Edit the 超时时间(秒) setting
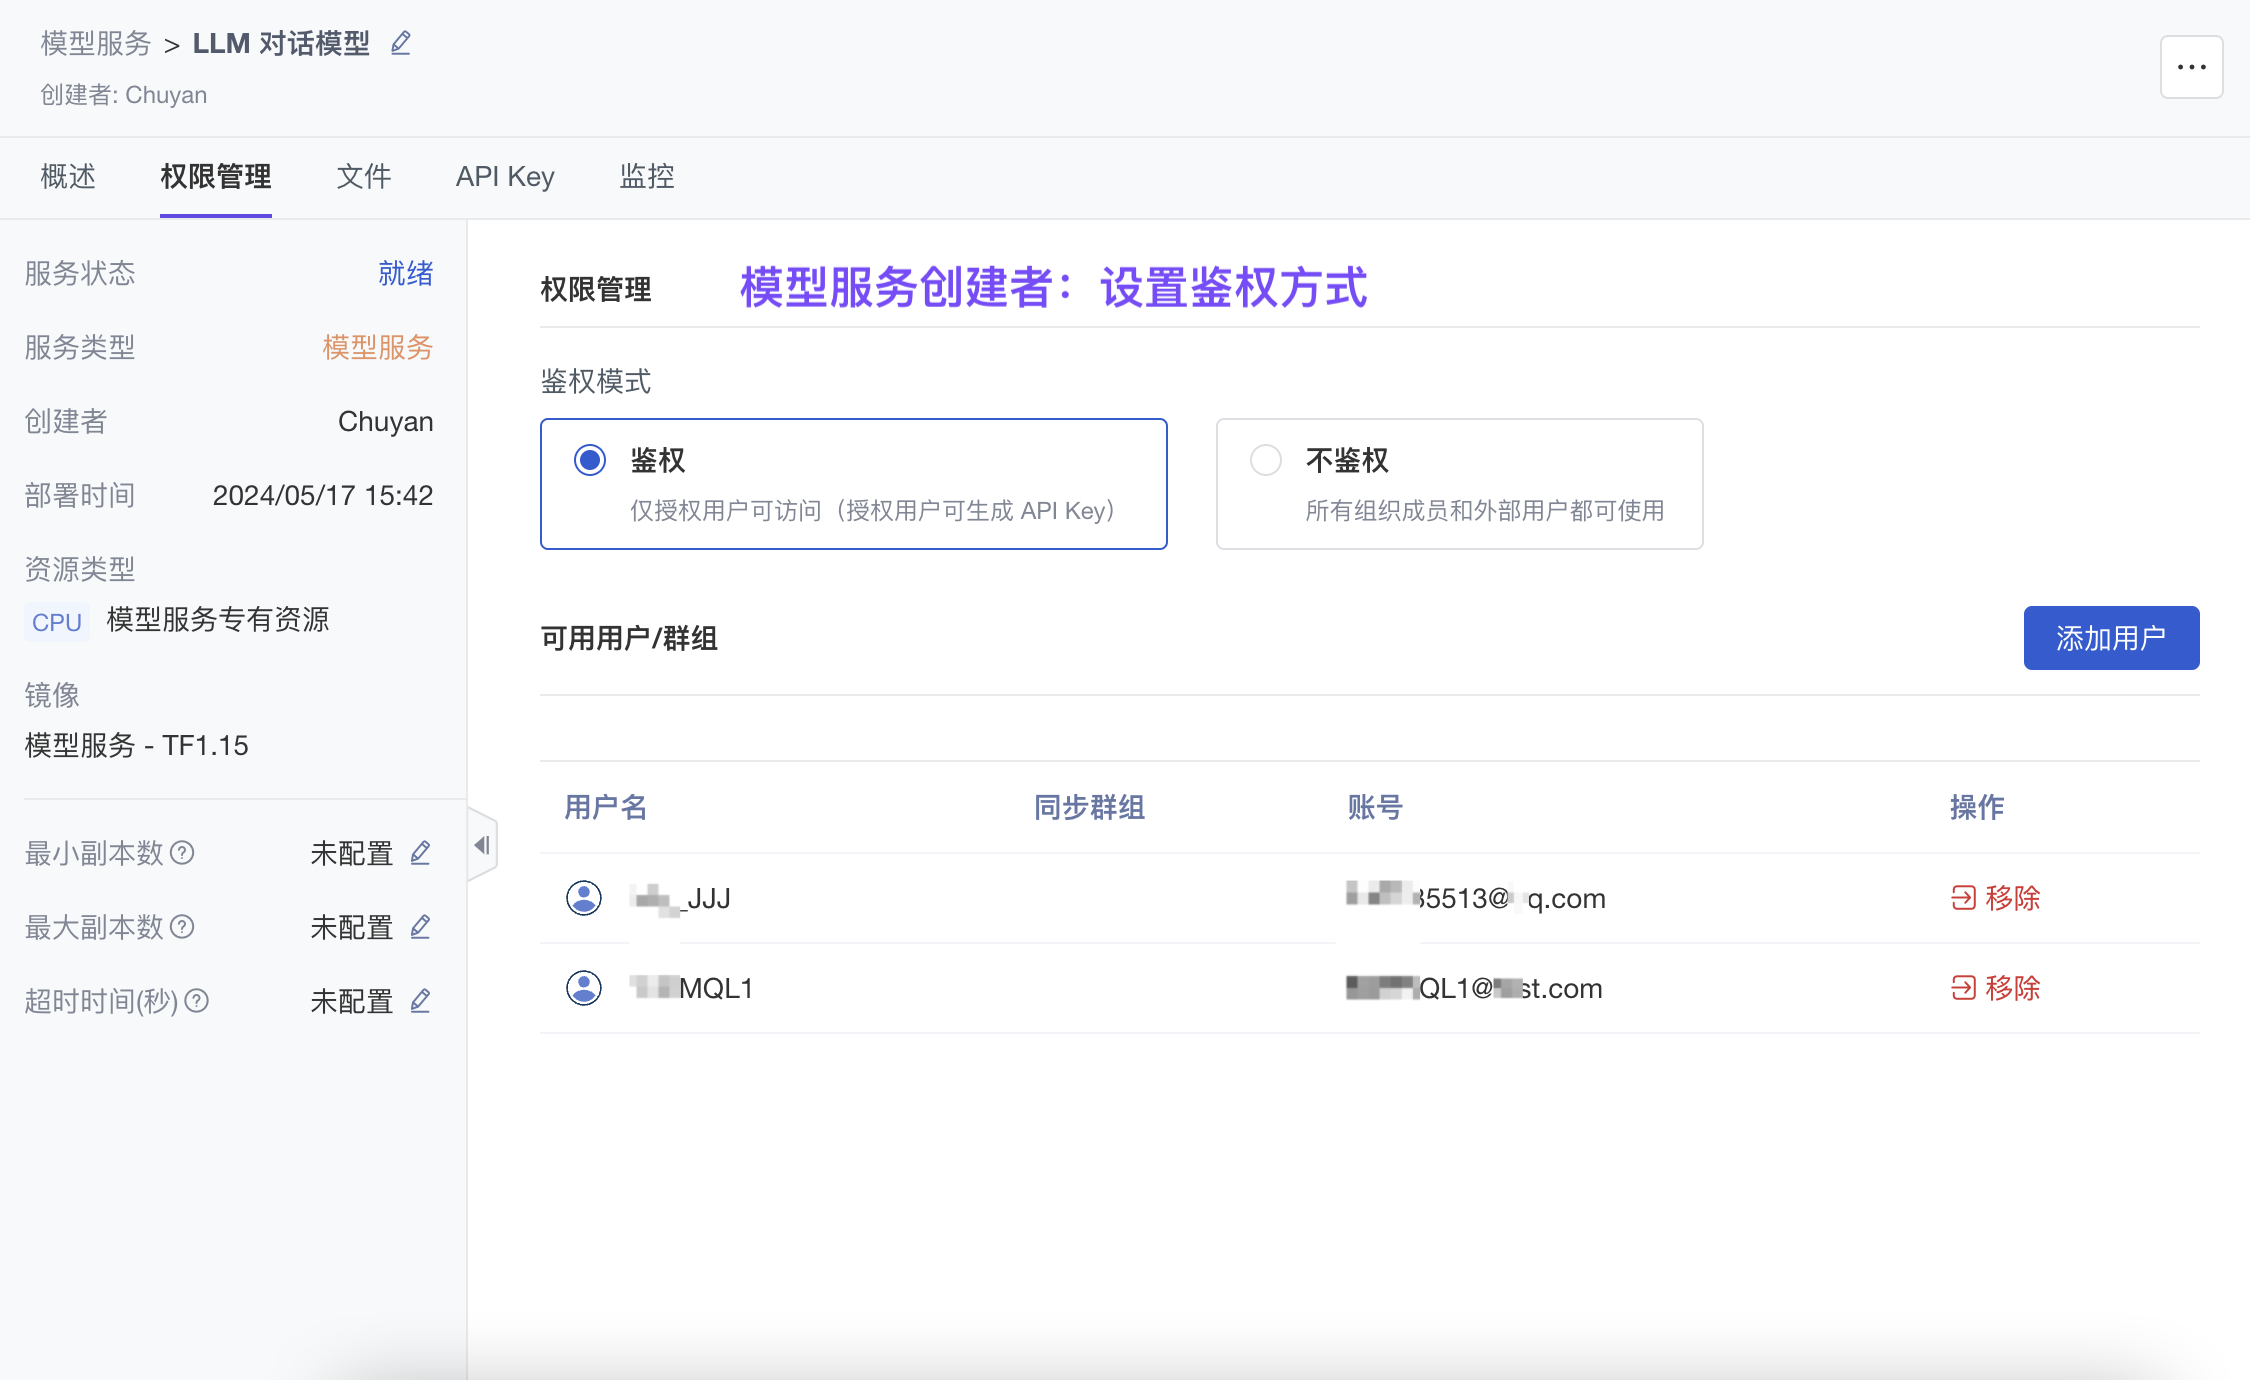This screenshot has height=1380, width=2250. [420, 1001]
